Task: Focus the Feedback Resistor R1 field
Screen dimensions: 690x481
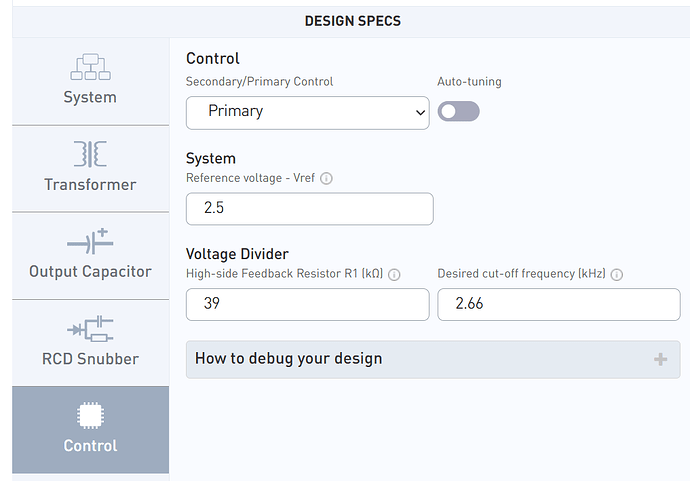Action: [307, 304]
